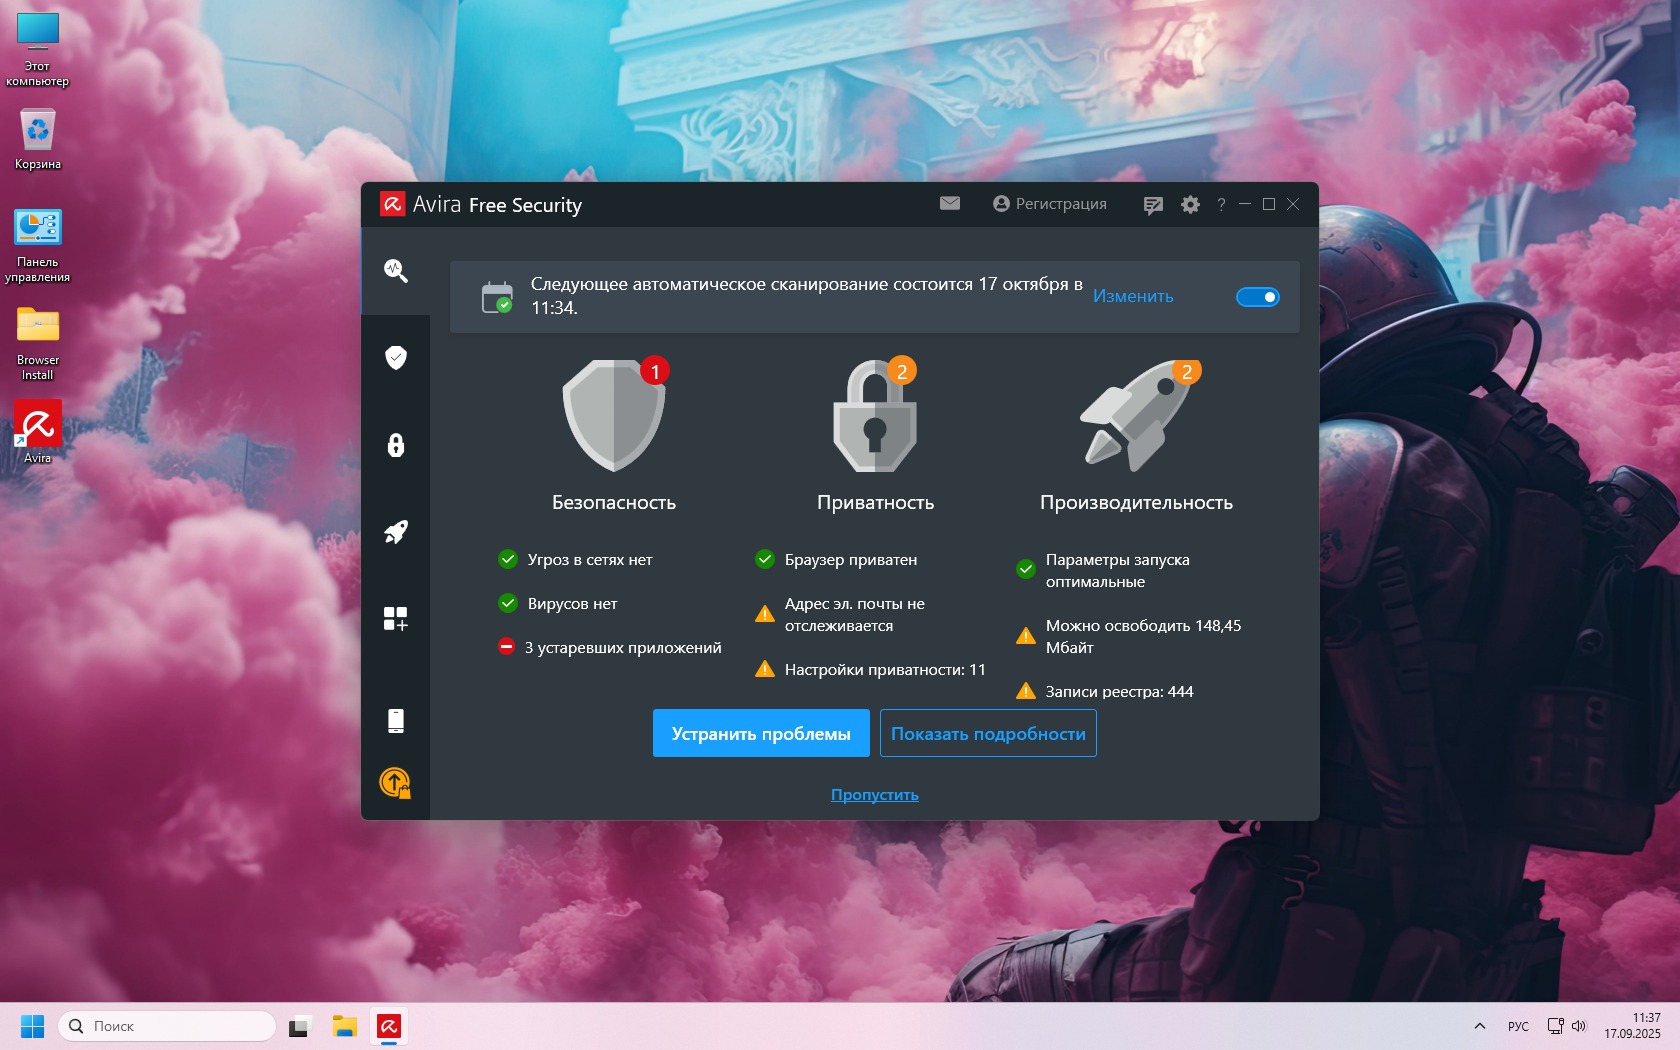Open the mobile device section in sidebar
The height and width of the screenshot is (1050, 1680).
point(396,721)
